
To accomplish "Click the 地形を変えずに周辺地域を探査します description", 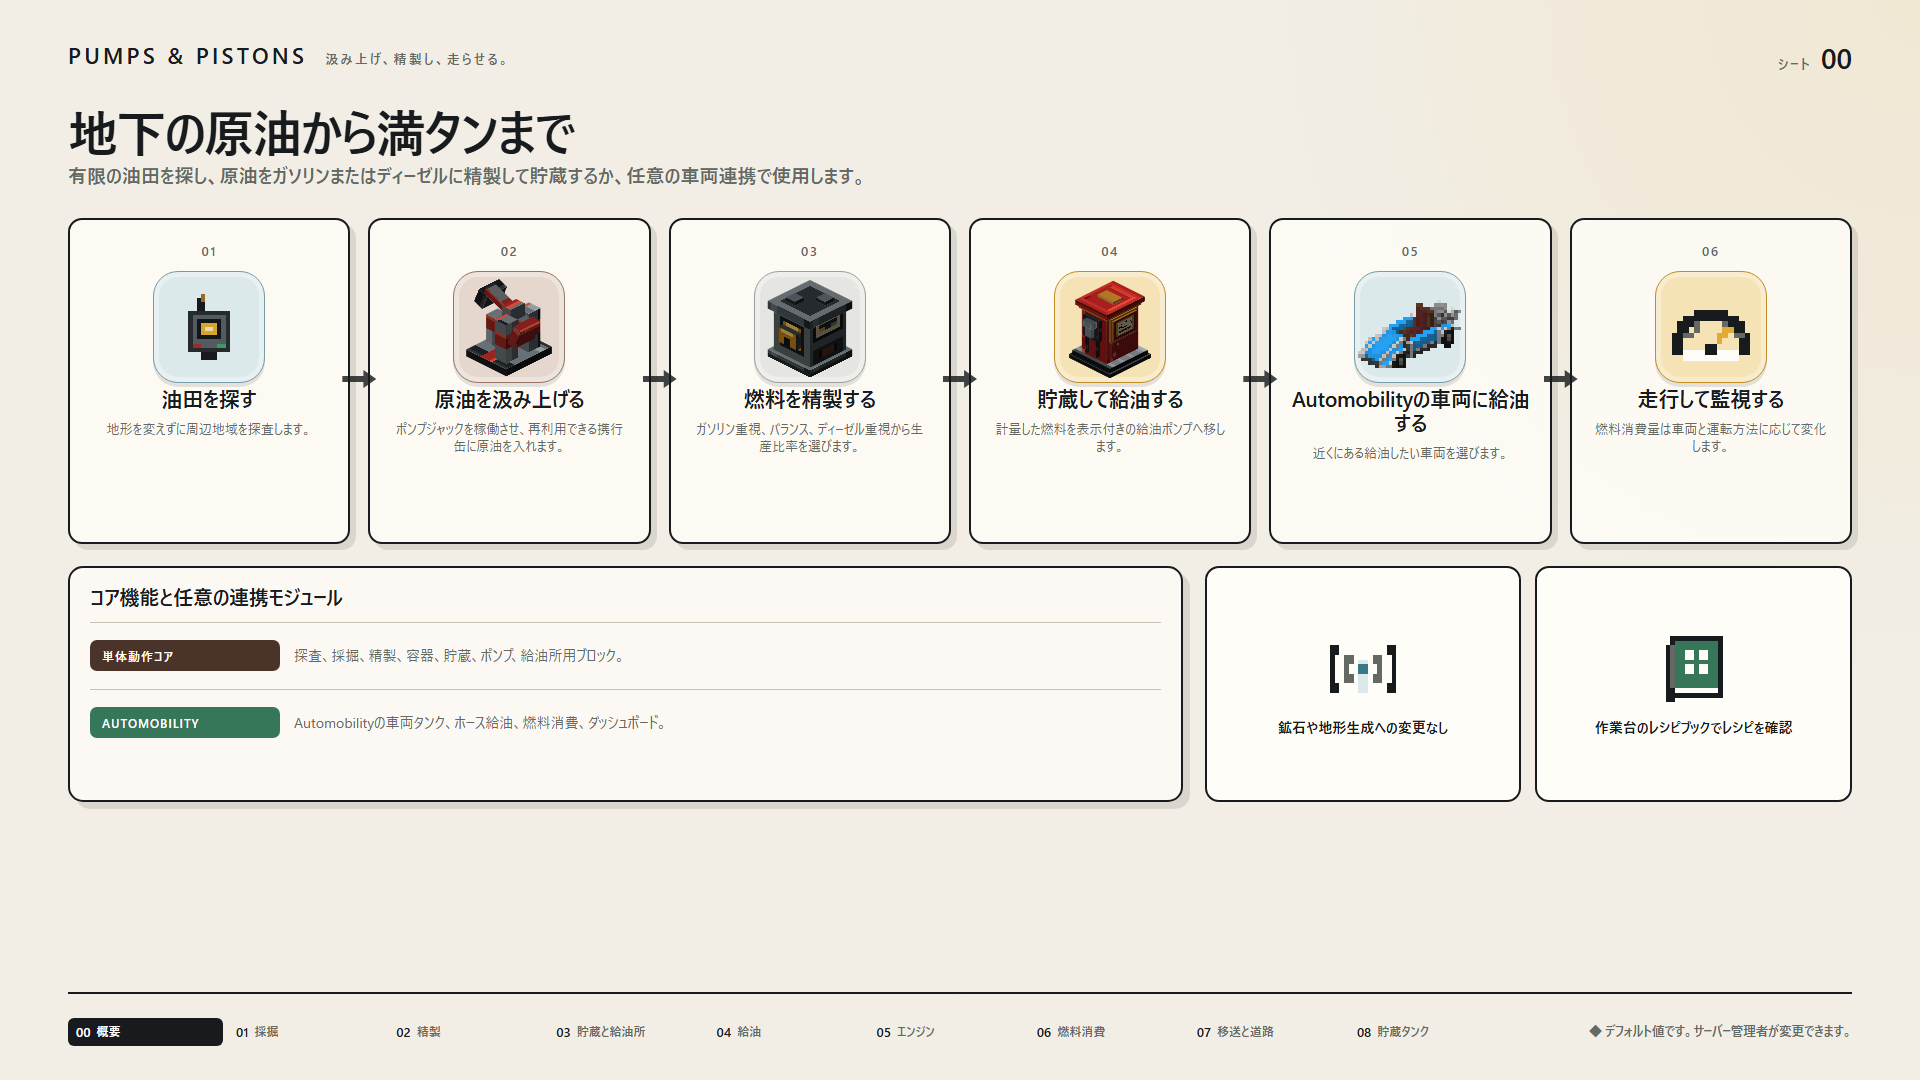I will 209,429.
